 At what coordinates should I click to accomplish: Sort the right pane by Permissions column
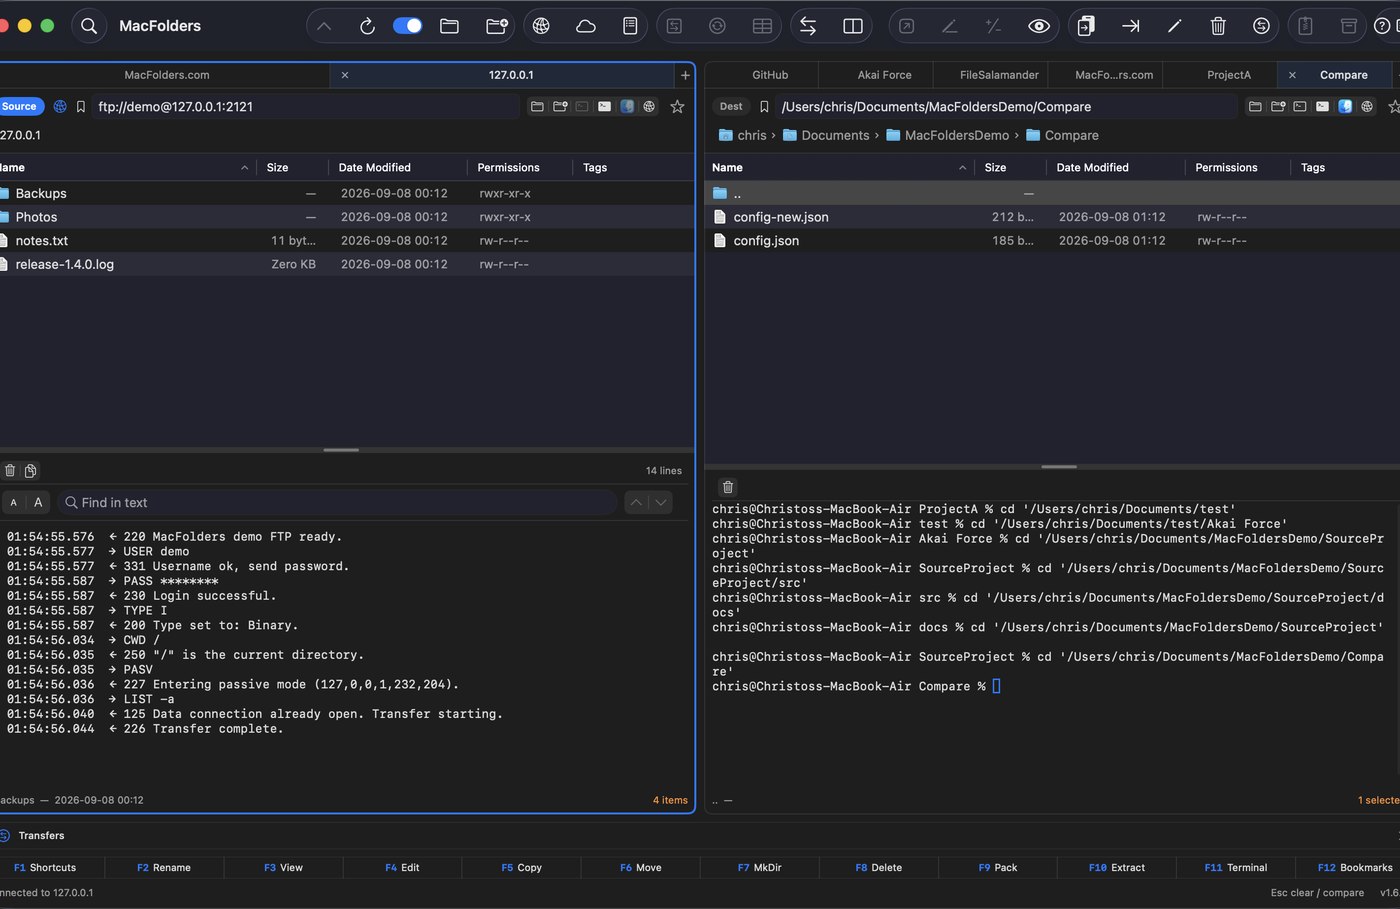point(1226,167)
